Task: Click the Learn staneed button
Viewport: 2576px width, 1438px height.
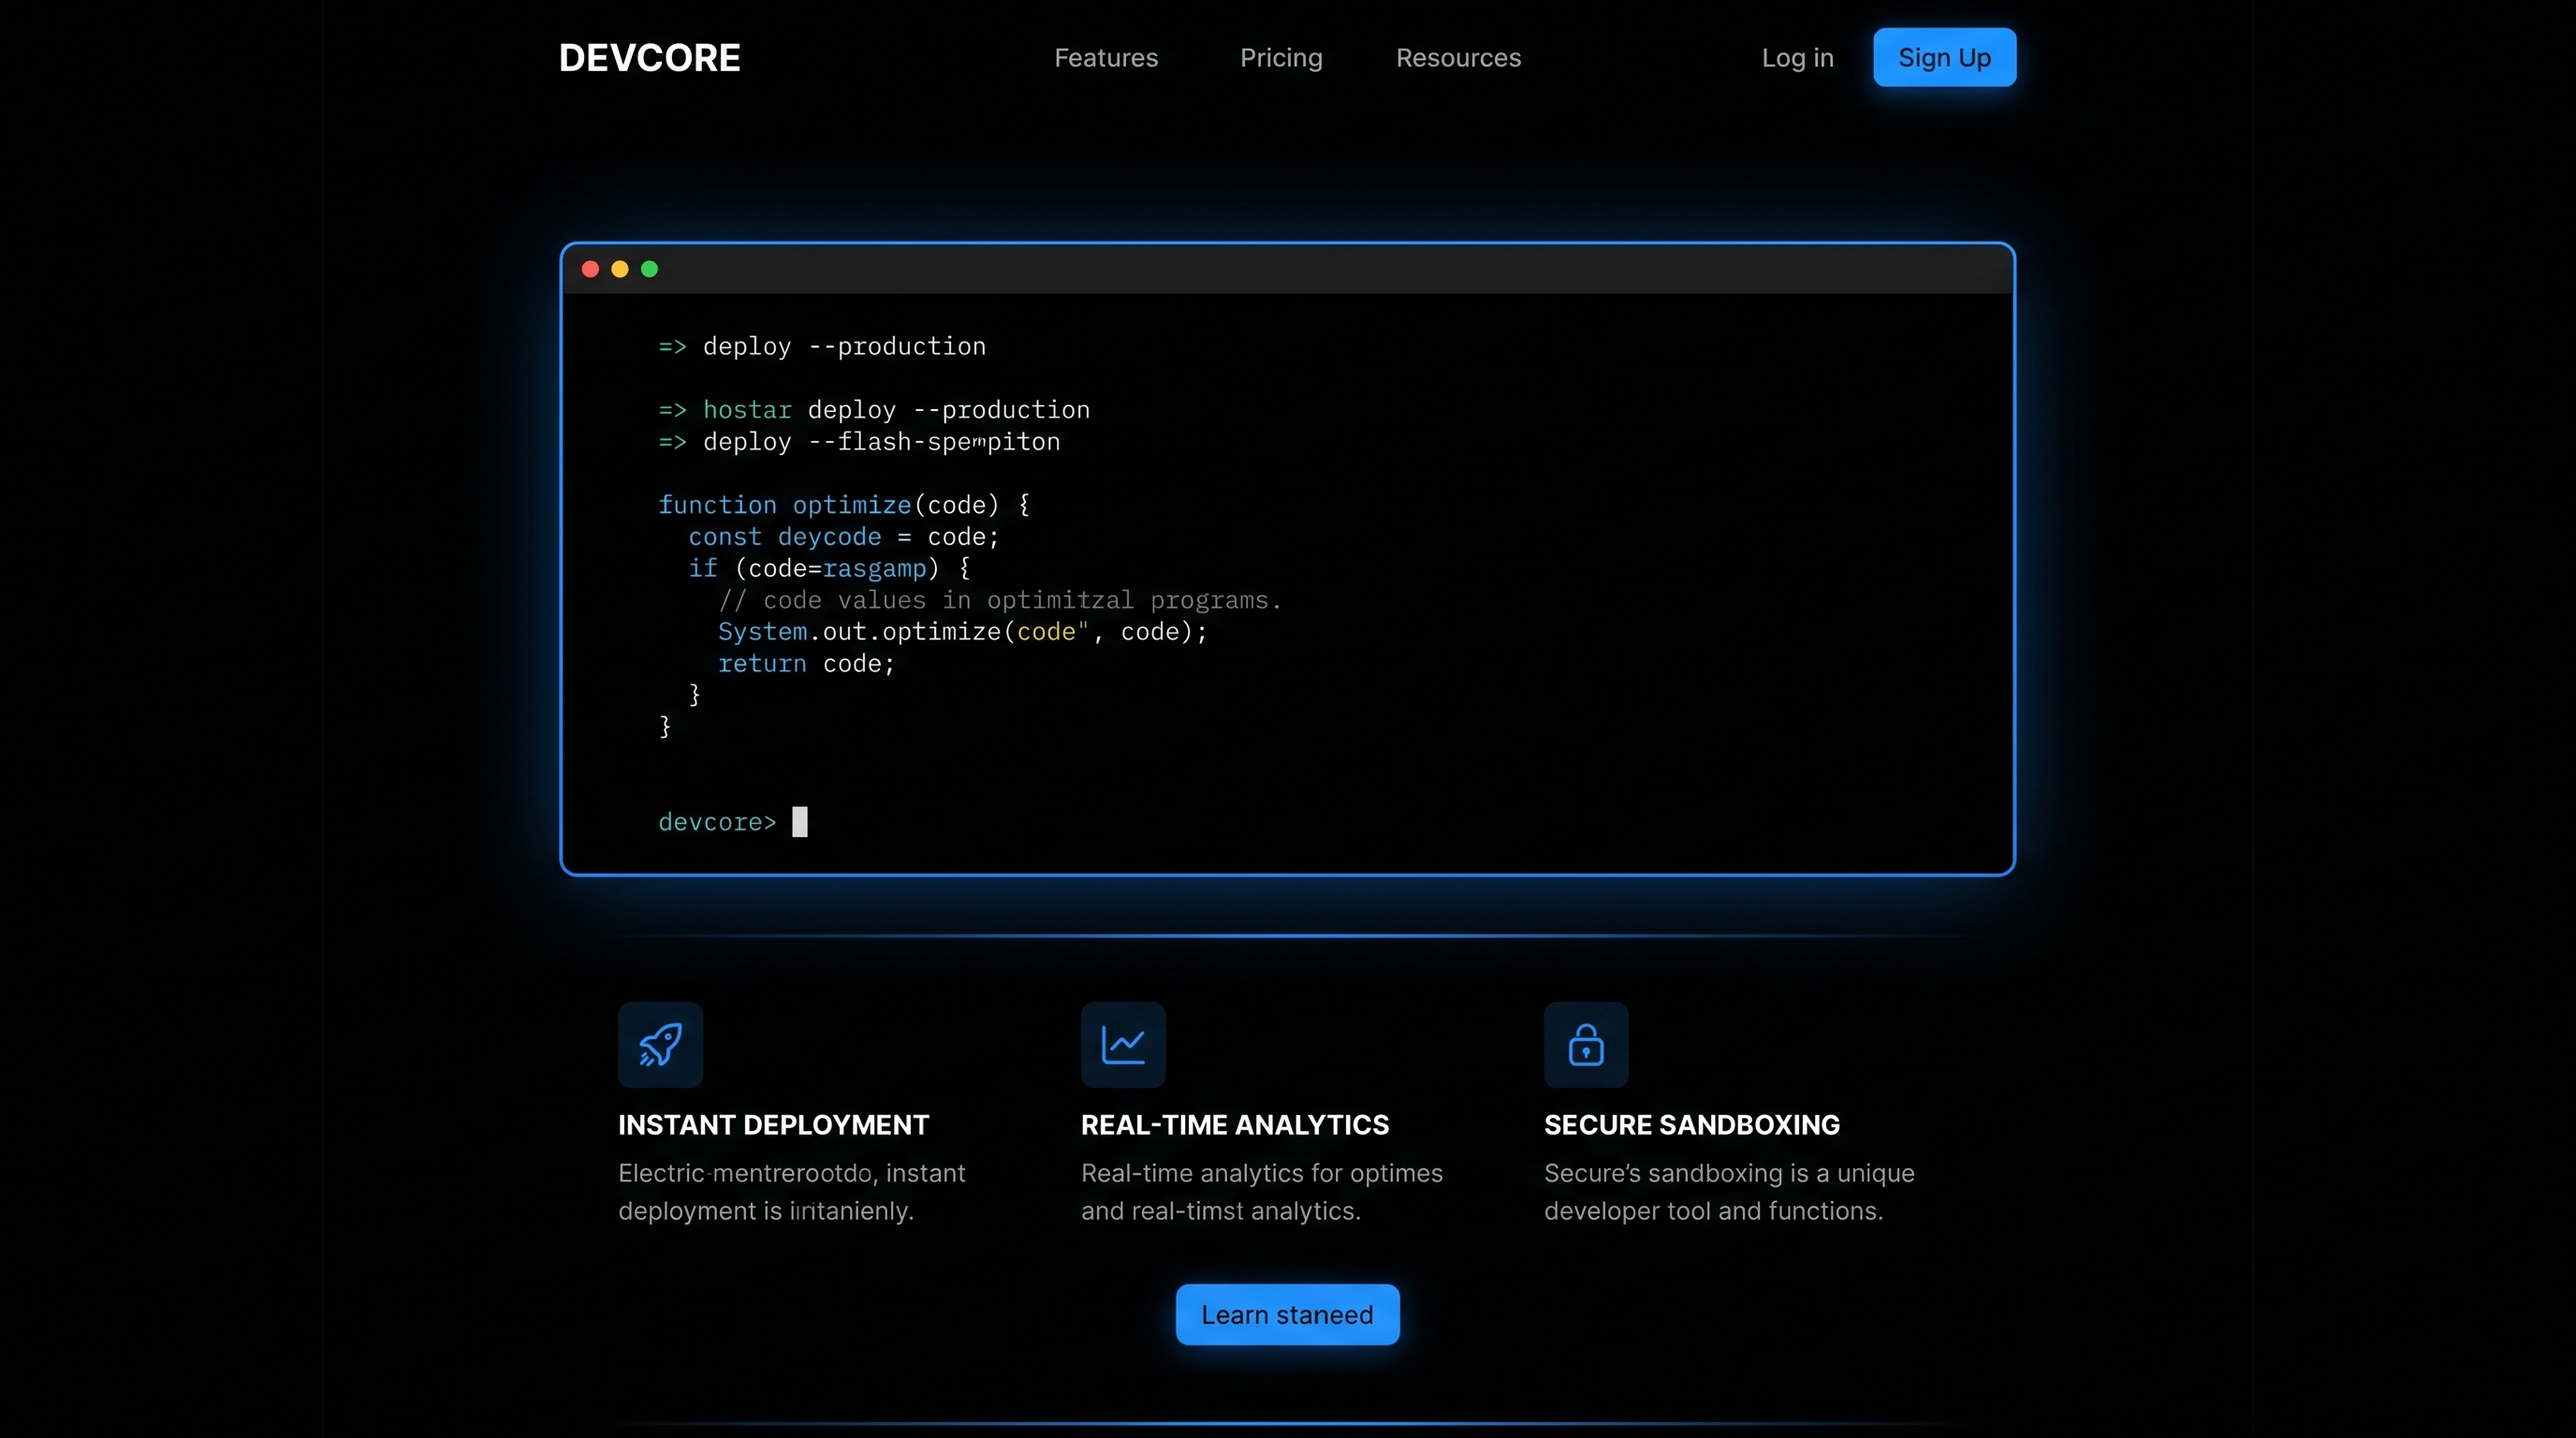Action: (1287, 1314)
